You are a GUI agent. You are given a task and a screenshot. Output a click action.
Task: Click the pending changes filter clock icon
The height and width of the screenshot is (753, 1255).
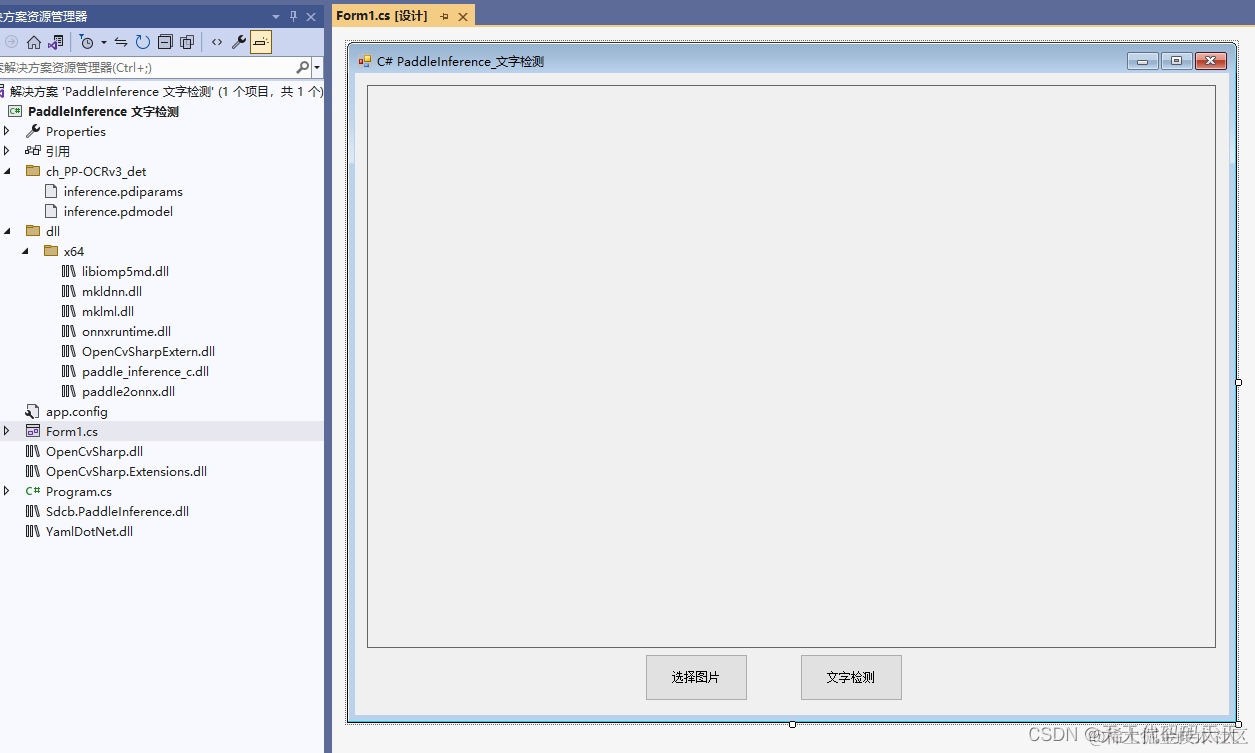[87, 42]
